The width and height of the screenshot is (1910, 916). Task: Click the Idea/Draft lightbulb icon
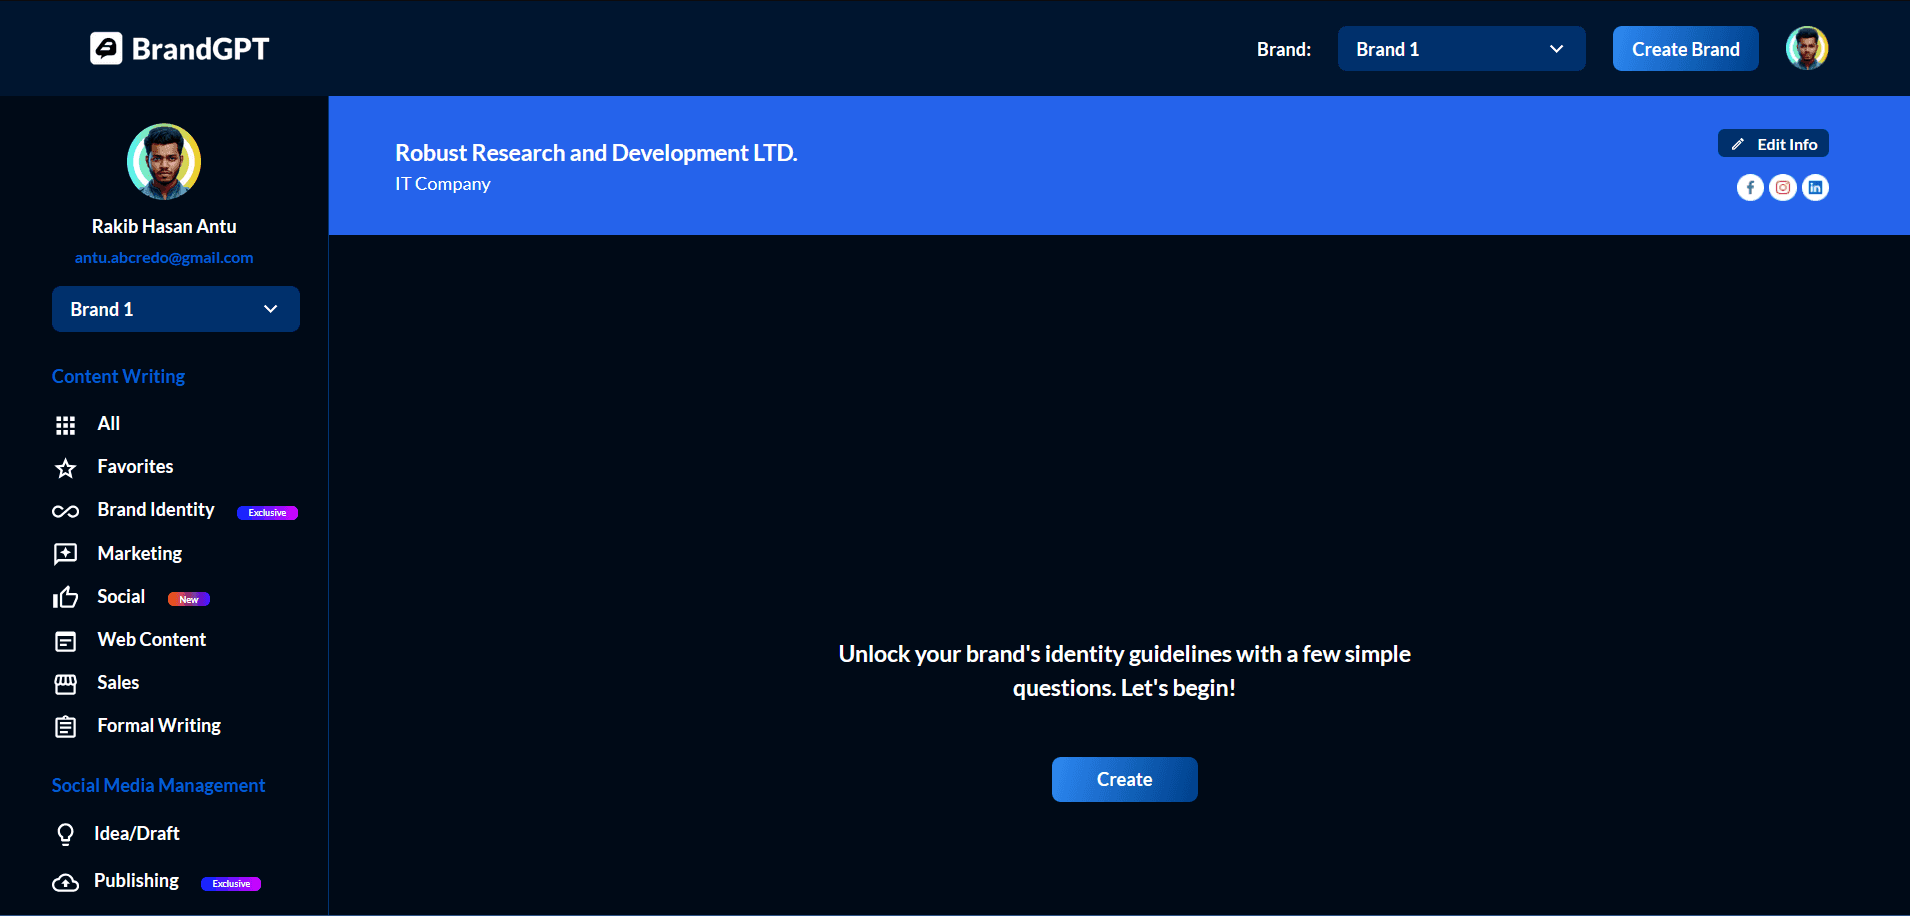[x=66, y=834]
